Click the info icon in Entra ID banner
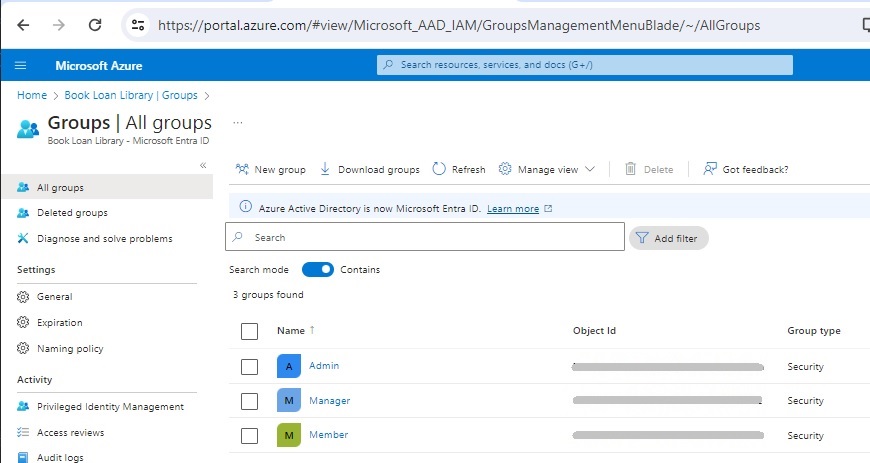Viewport: 870px width, 463px height. click(x=245, y=207)
